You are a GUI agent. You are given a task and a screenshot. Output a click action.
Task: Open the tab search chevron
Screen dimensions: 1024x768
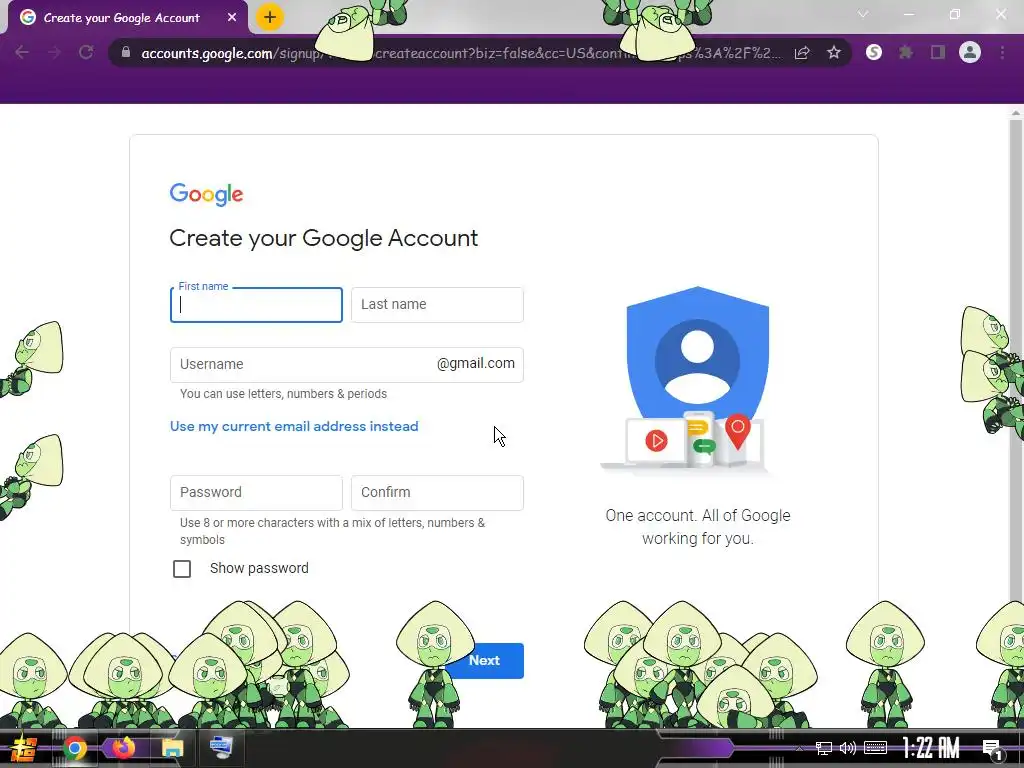[863, 14]
